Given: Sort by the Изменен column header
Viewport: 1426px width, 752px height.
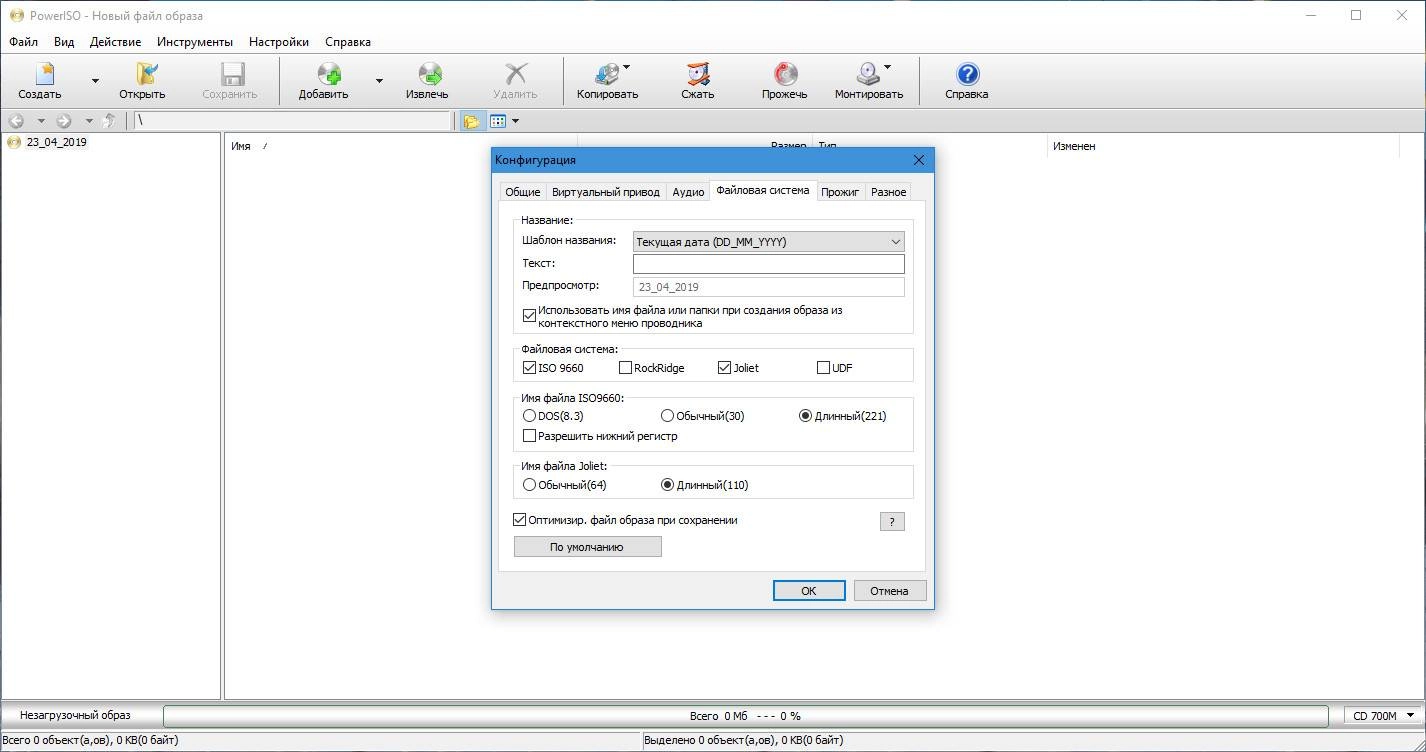Looking at the screenshot, I should pyautogui.click(x=1073, y=146).
